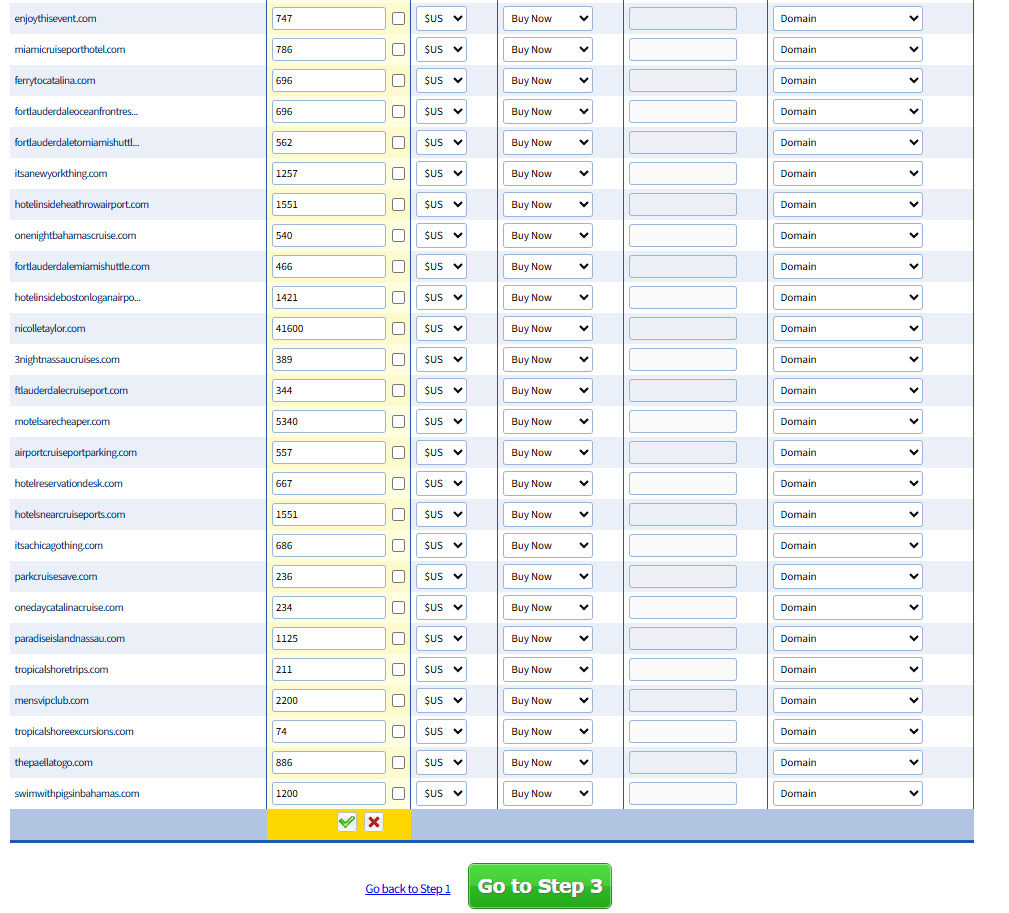Click the price field for hotelinsideheathrowairport.com

point(328,205)
